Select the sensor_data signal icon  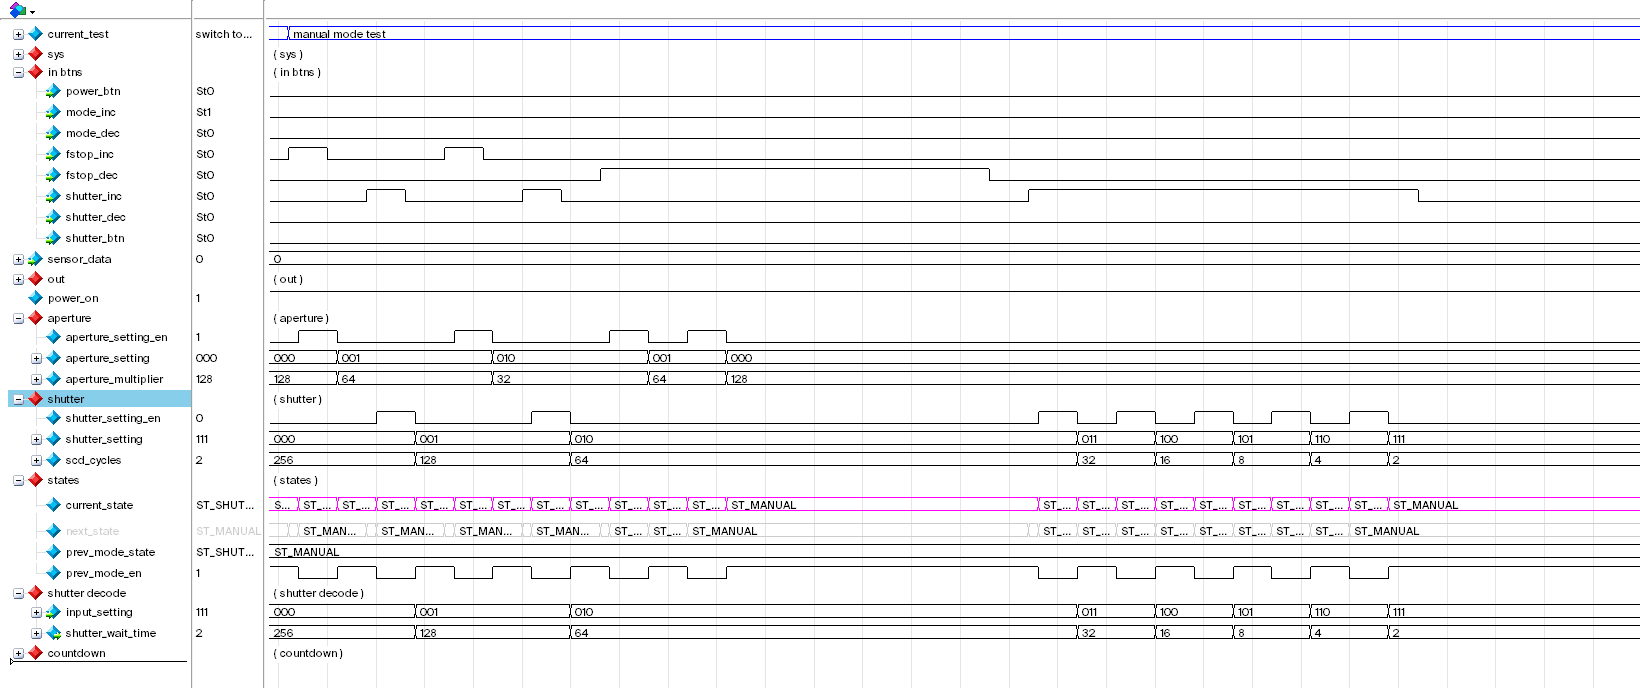point(35,259)
